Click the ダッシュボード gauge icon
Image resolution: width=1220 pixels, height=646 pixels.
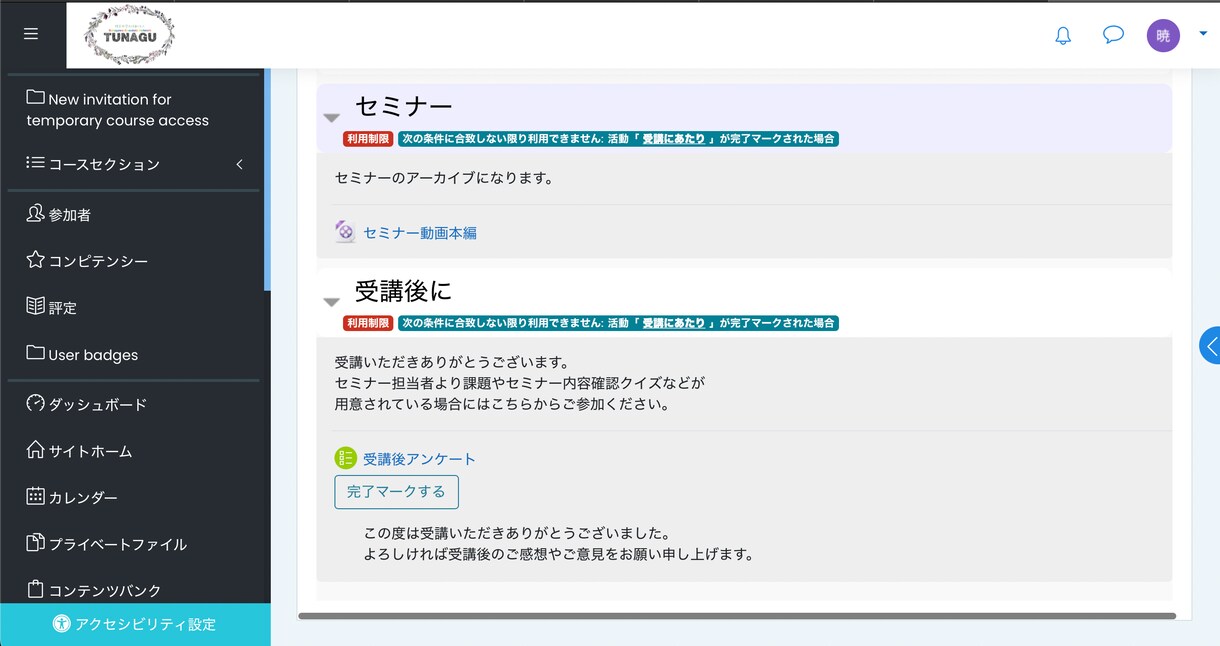pos(35,403)
